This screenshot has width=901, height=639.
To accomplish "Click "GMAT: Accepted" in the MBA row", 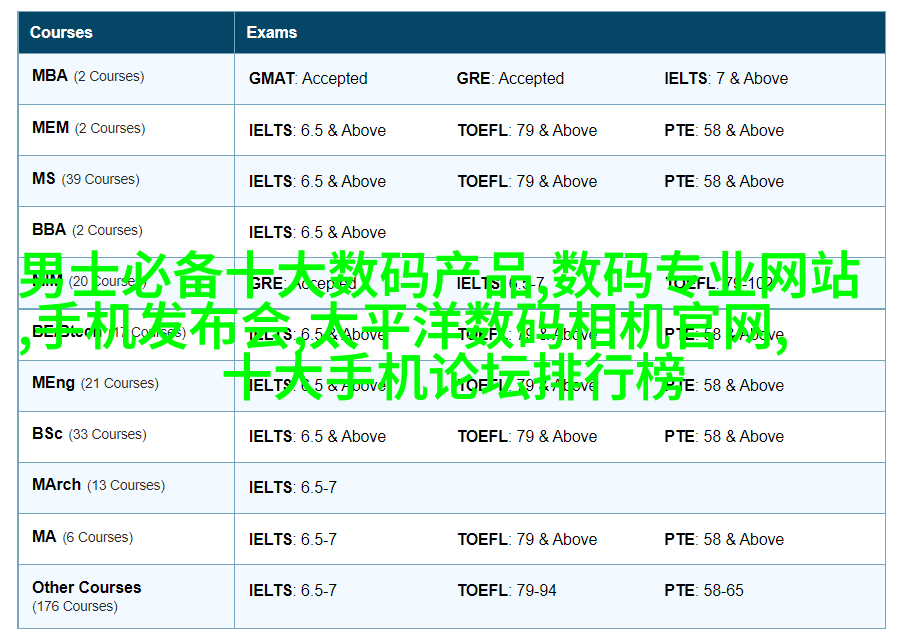I will click(308, 78).
